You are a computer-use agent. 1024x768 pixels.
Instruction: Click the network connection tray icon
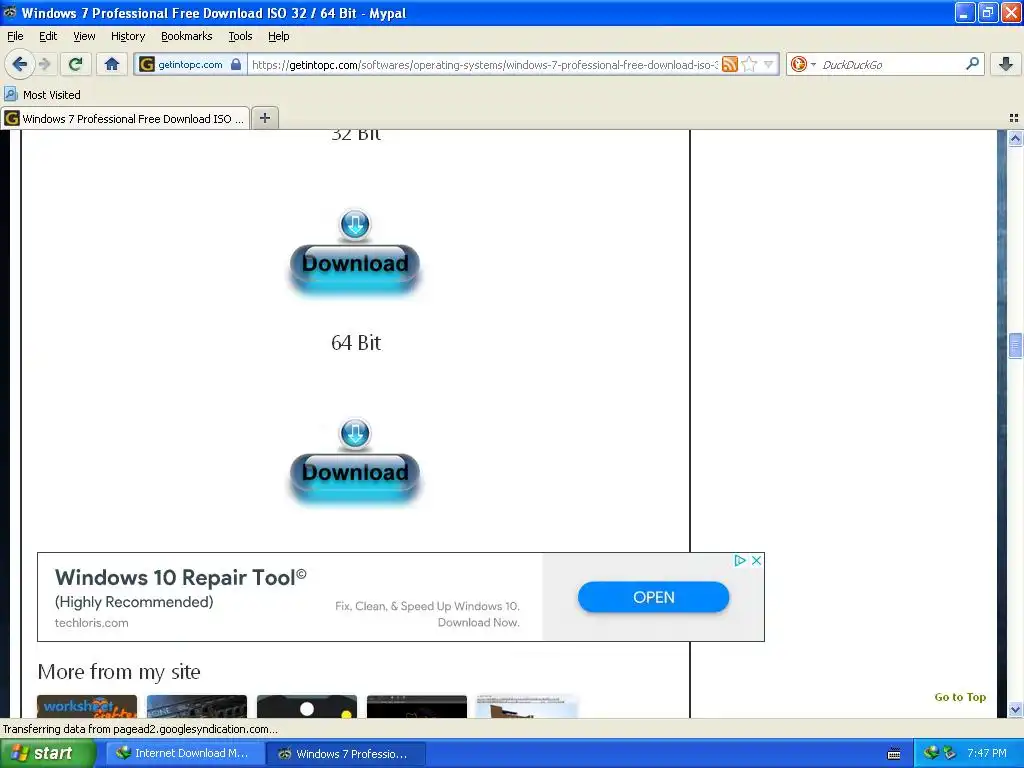[x=950, y=753]
